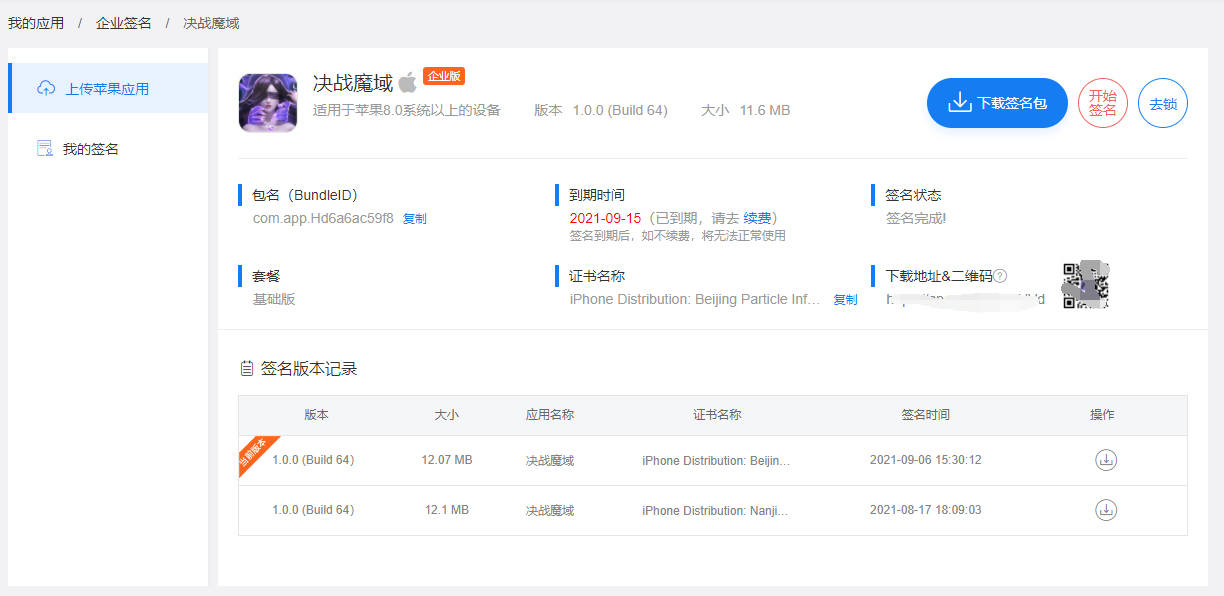This screenshot has width=1224, height=596.
Task: Click iPhone Distribution: Nanji… certificate cell
Action: pos(716,510)
